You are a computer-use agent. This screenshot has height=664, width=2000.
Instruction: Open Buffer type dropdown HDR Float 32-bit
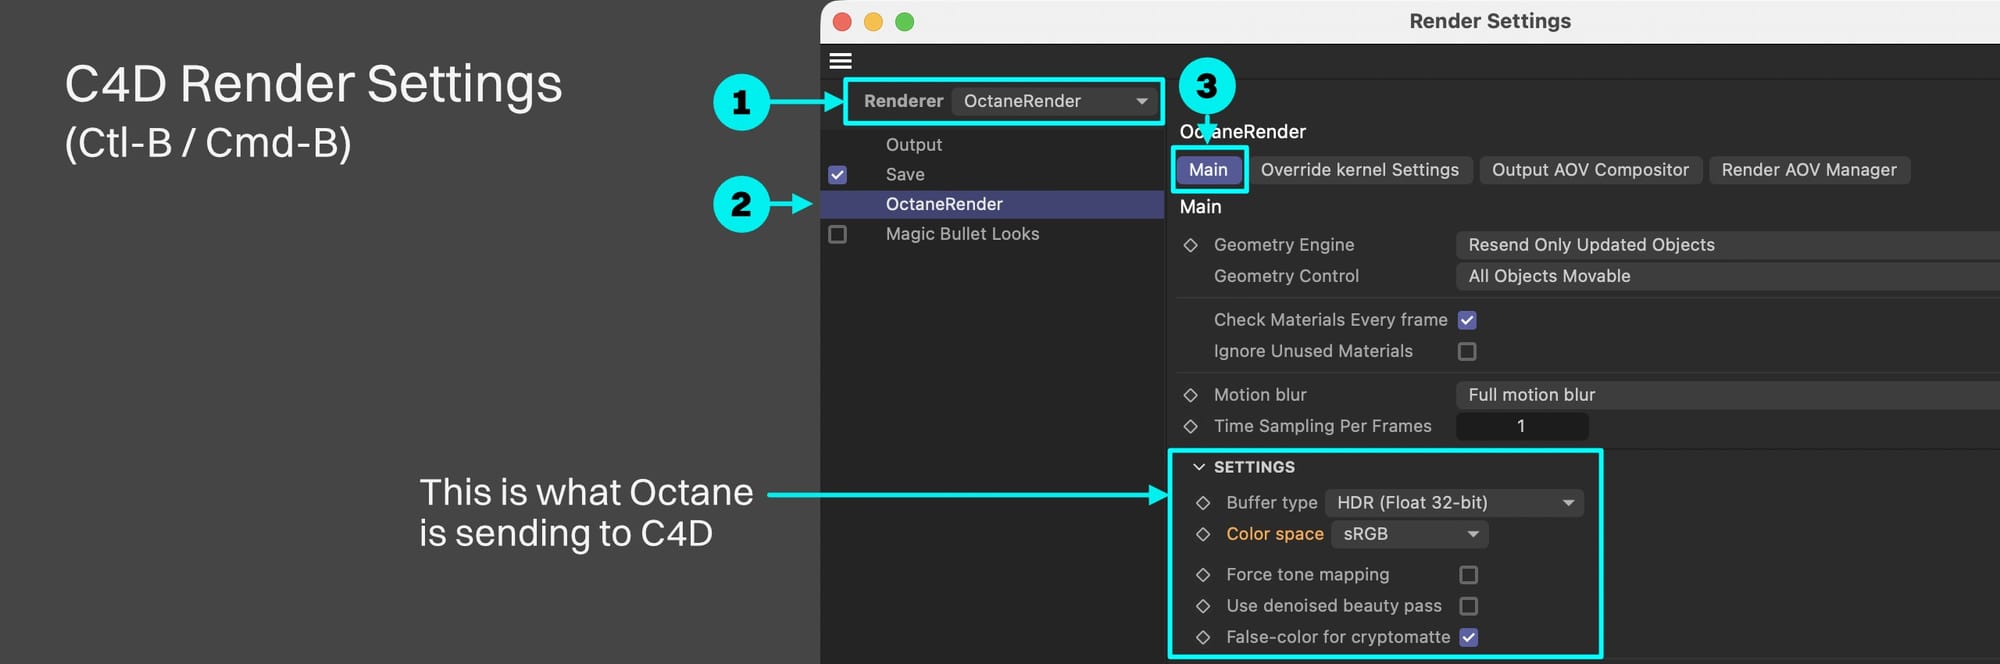(1455, 503)
